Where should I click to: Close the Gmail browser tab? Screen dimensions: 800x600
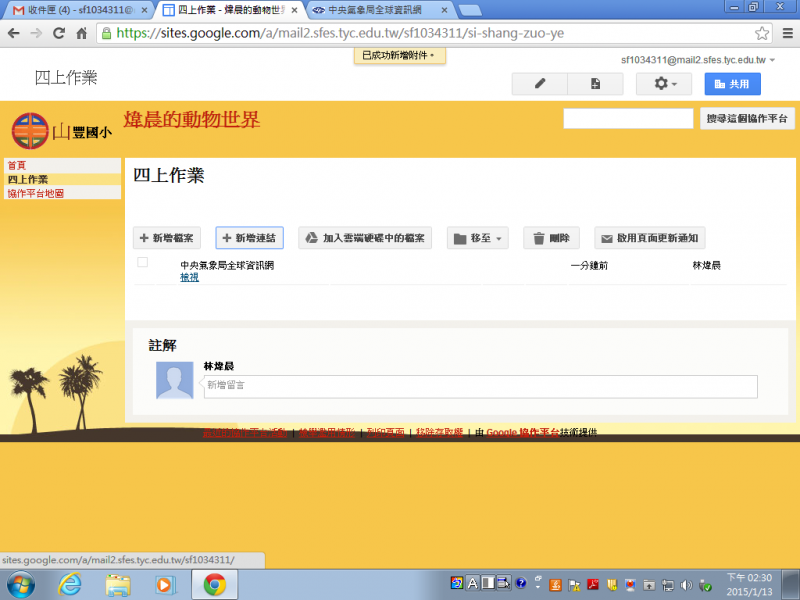(x=144, y=10)
